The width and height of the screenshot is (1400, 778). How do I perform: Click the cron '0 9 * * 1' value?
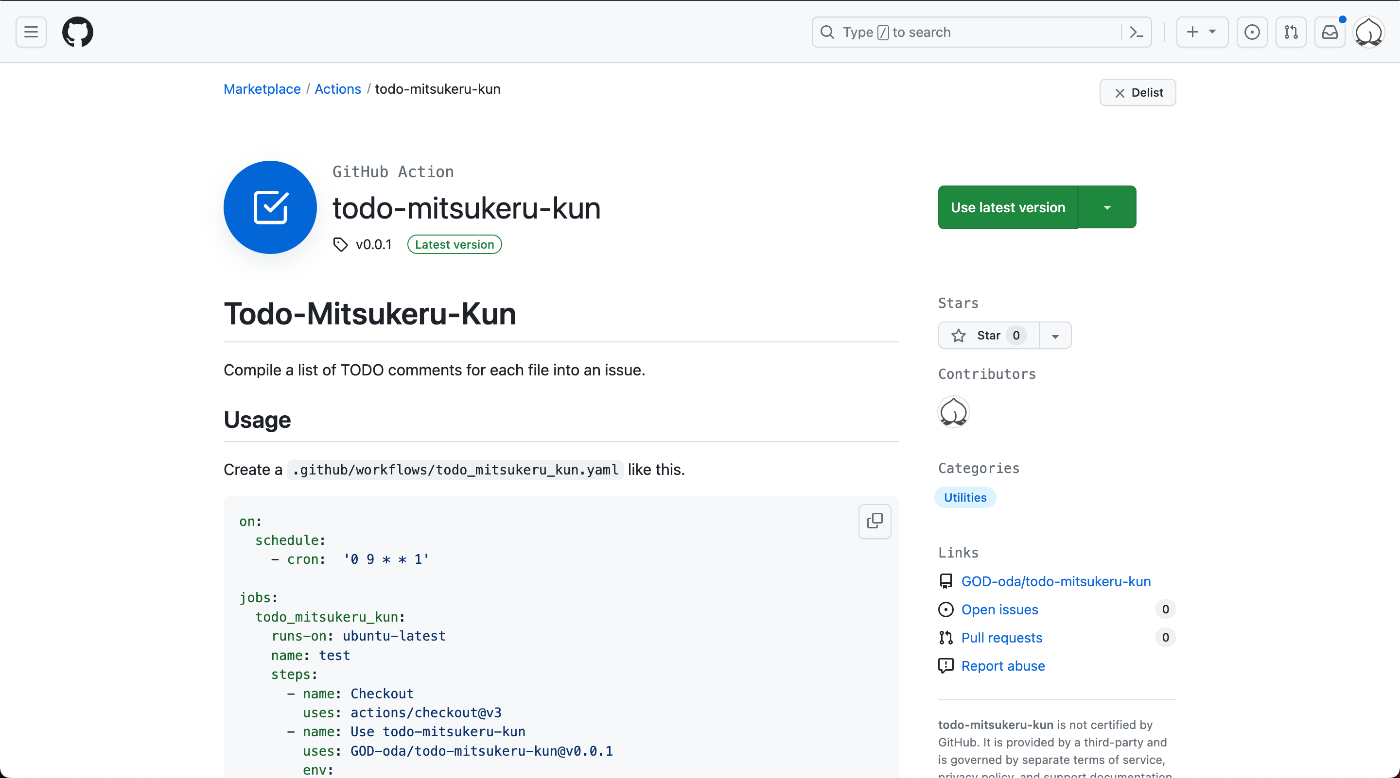386,559
